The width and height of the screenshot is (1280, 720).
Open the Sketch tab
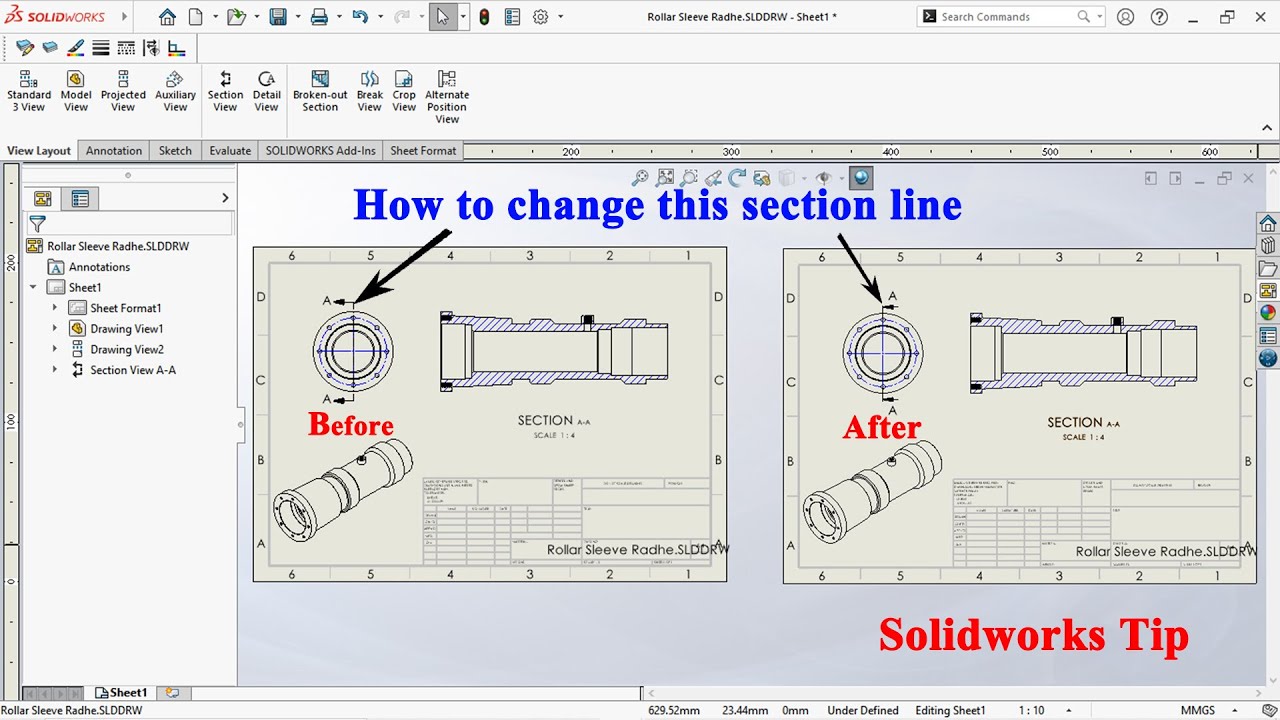[175, 151]
